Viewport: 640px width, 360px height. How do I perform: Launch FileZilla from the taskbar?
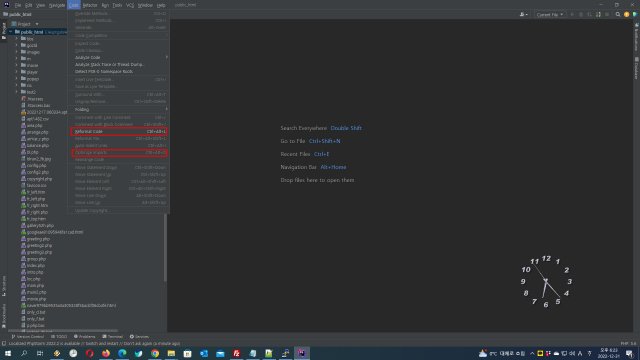click(236, 353)
